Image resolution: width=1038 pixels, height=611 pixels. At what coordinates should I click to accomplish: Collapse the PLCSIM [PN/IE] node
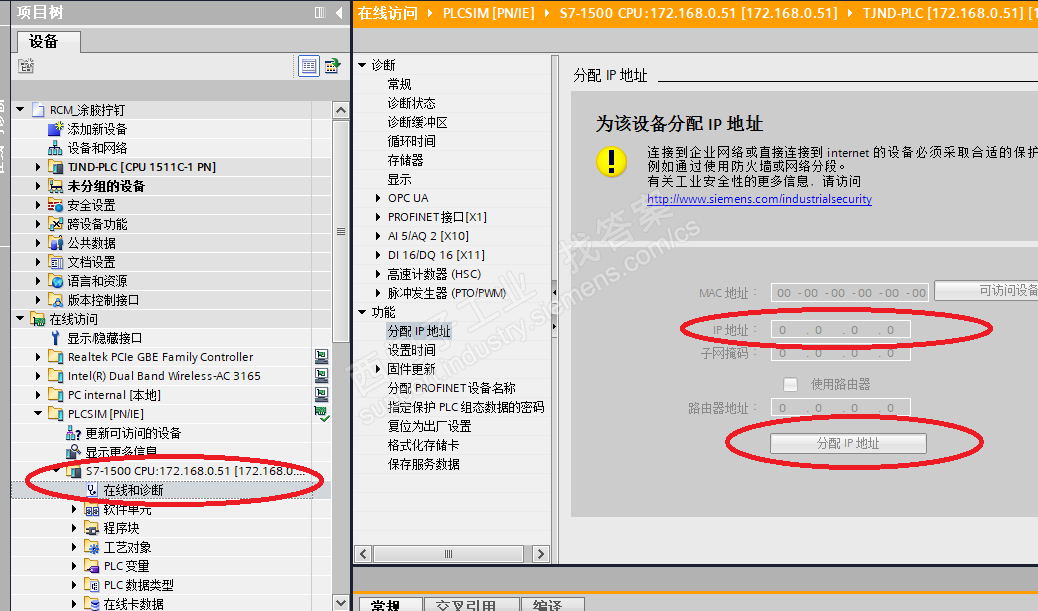coord(38,414)
